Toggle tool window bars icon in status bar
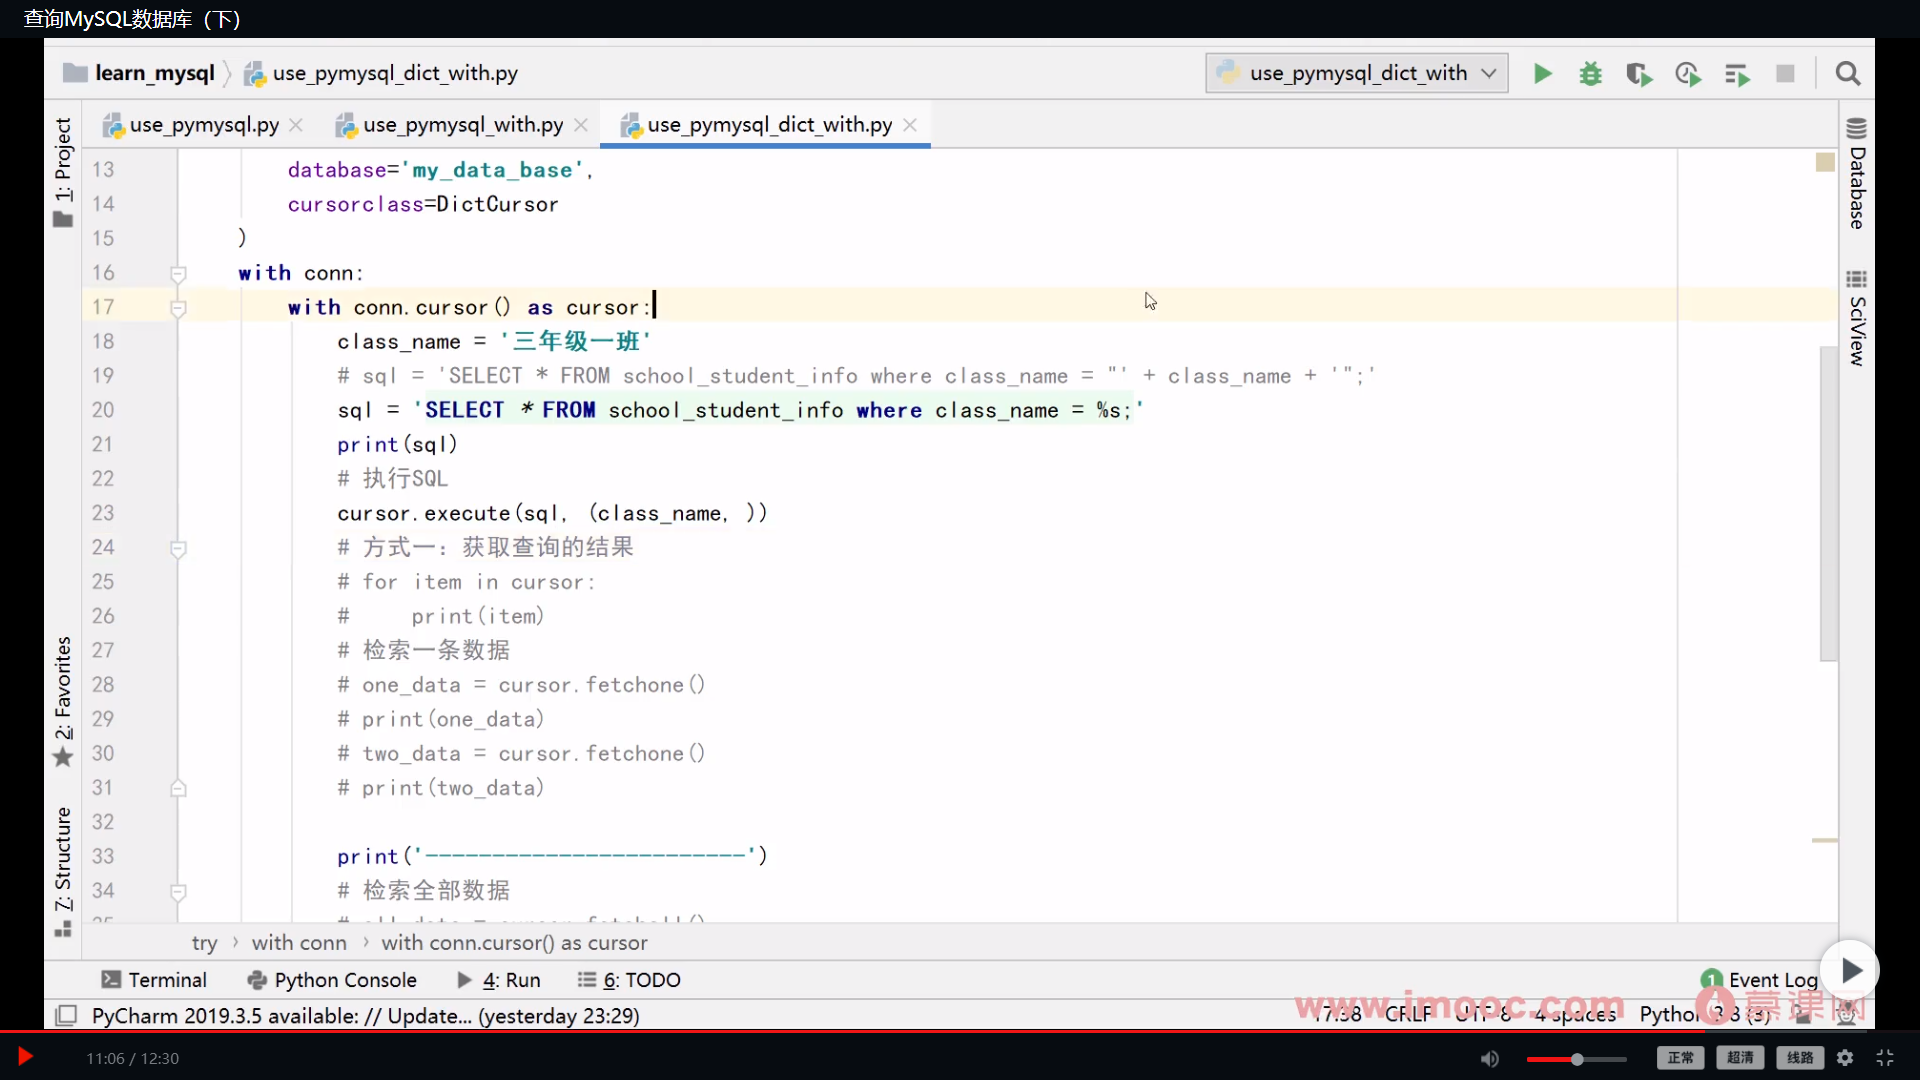Viewport: 1920px width, 1080px height. coord(66,1016)
